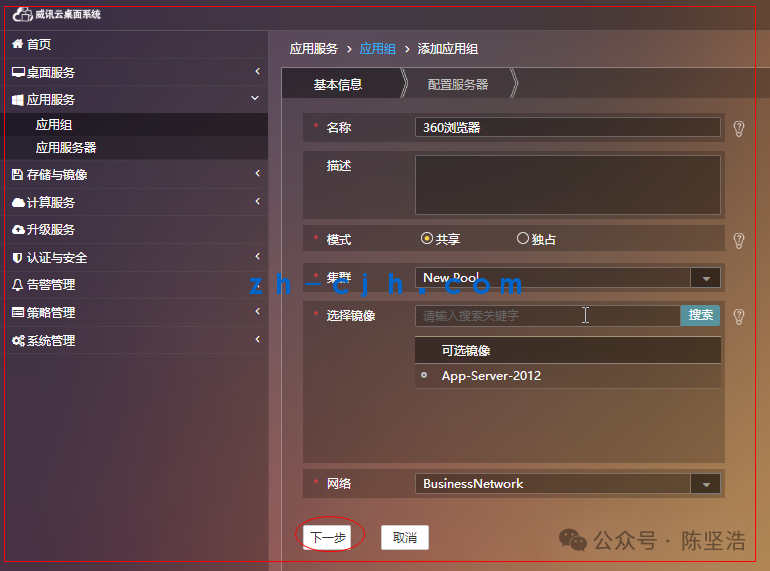This screenshot has width=770, height=571.
Task: Click the list icon beside 策略管理
Action: point(18,312)
